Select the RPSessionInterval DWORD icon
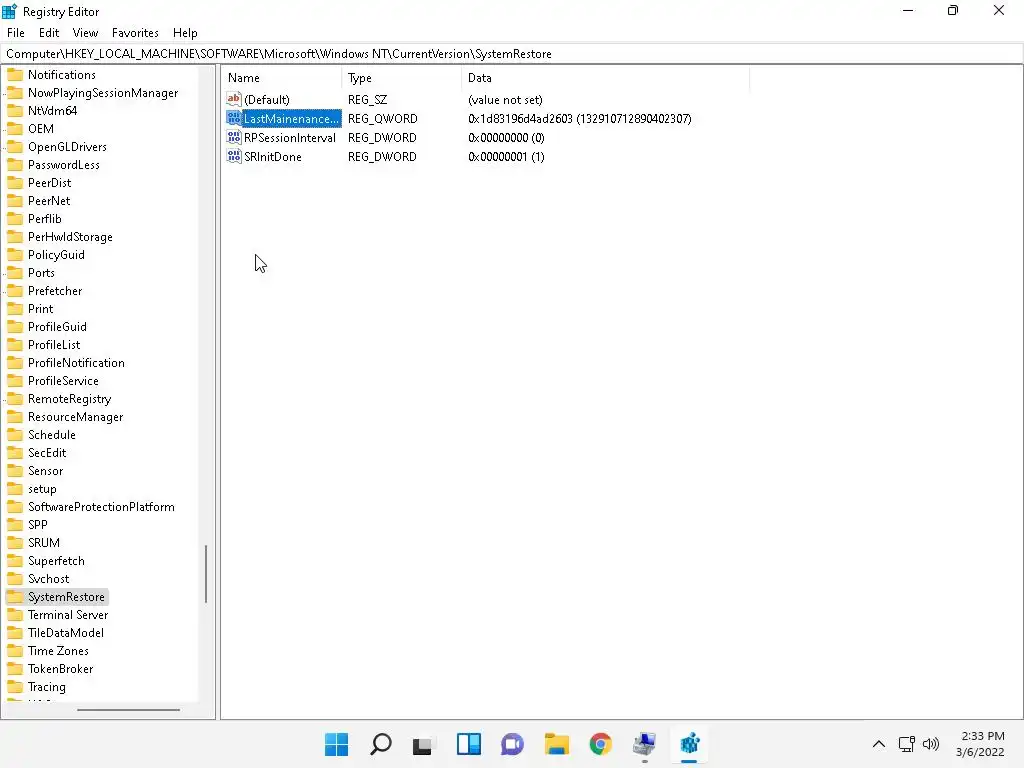Viewport: 1024px width, 768px height. (234, 137)
